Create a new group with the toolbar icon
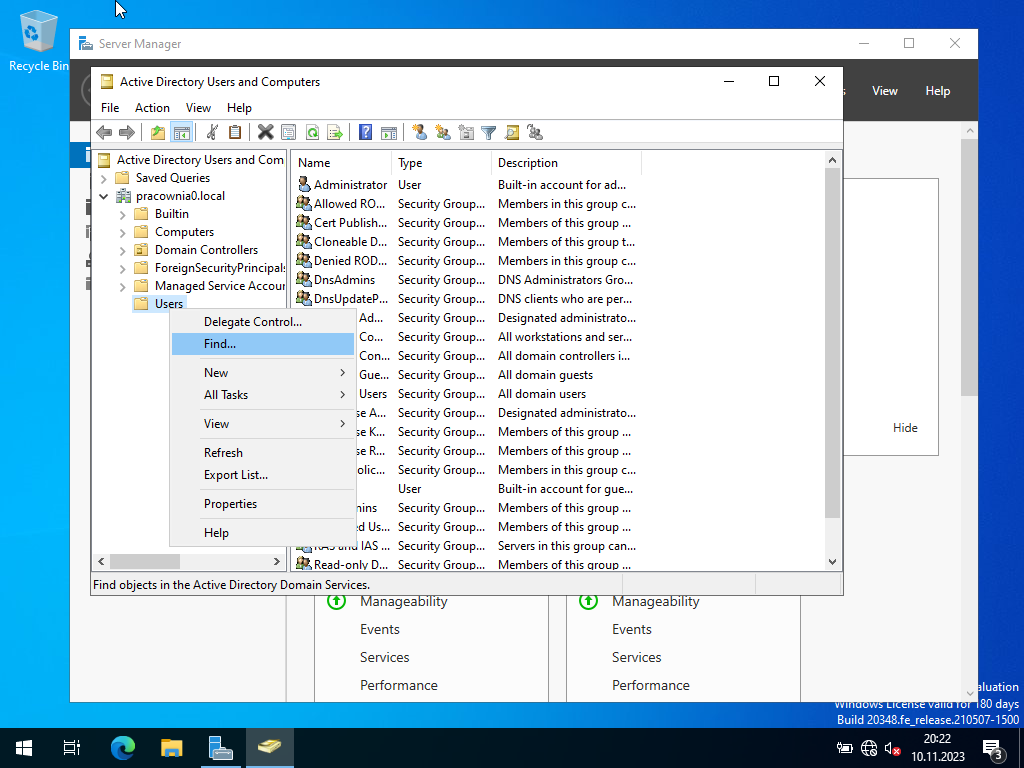Screen dimensions: 1024x768 pos(443,133)
